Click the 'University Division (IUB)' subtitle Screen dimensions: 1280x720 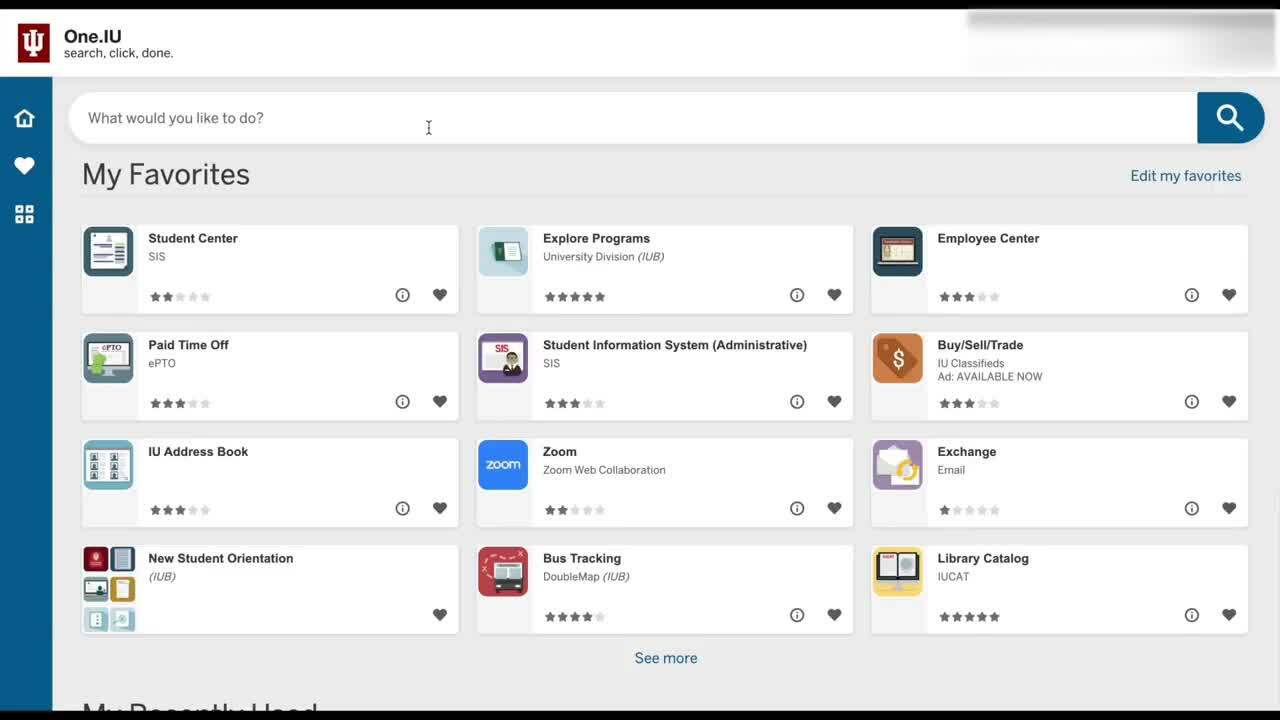click(603, 257)
